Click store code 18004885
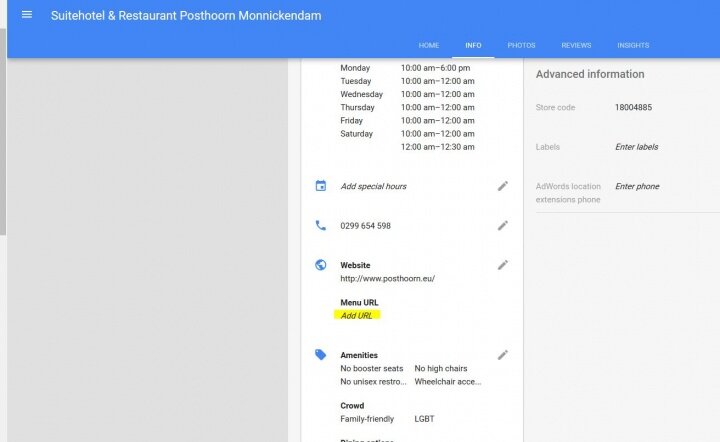The height and width of the screenshot is (442, 720). coord(633,107)
